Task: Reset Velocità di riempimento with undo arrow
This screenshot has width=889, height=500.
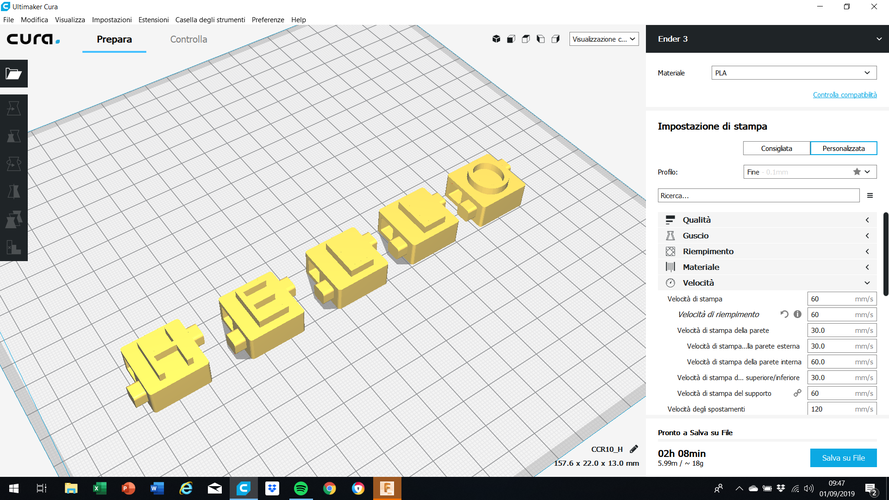Action: pos(784,314)
